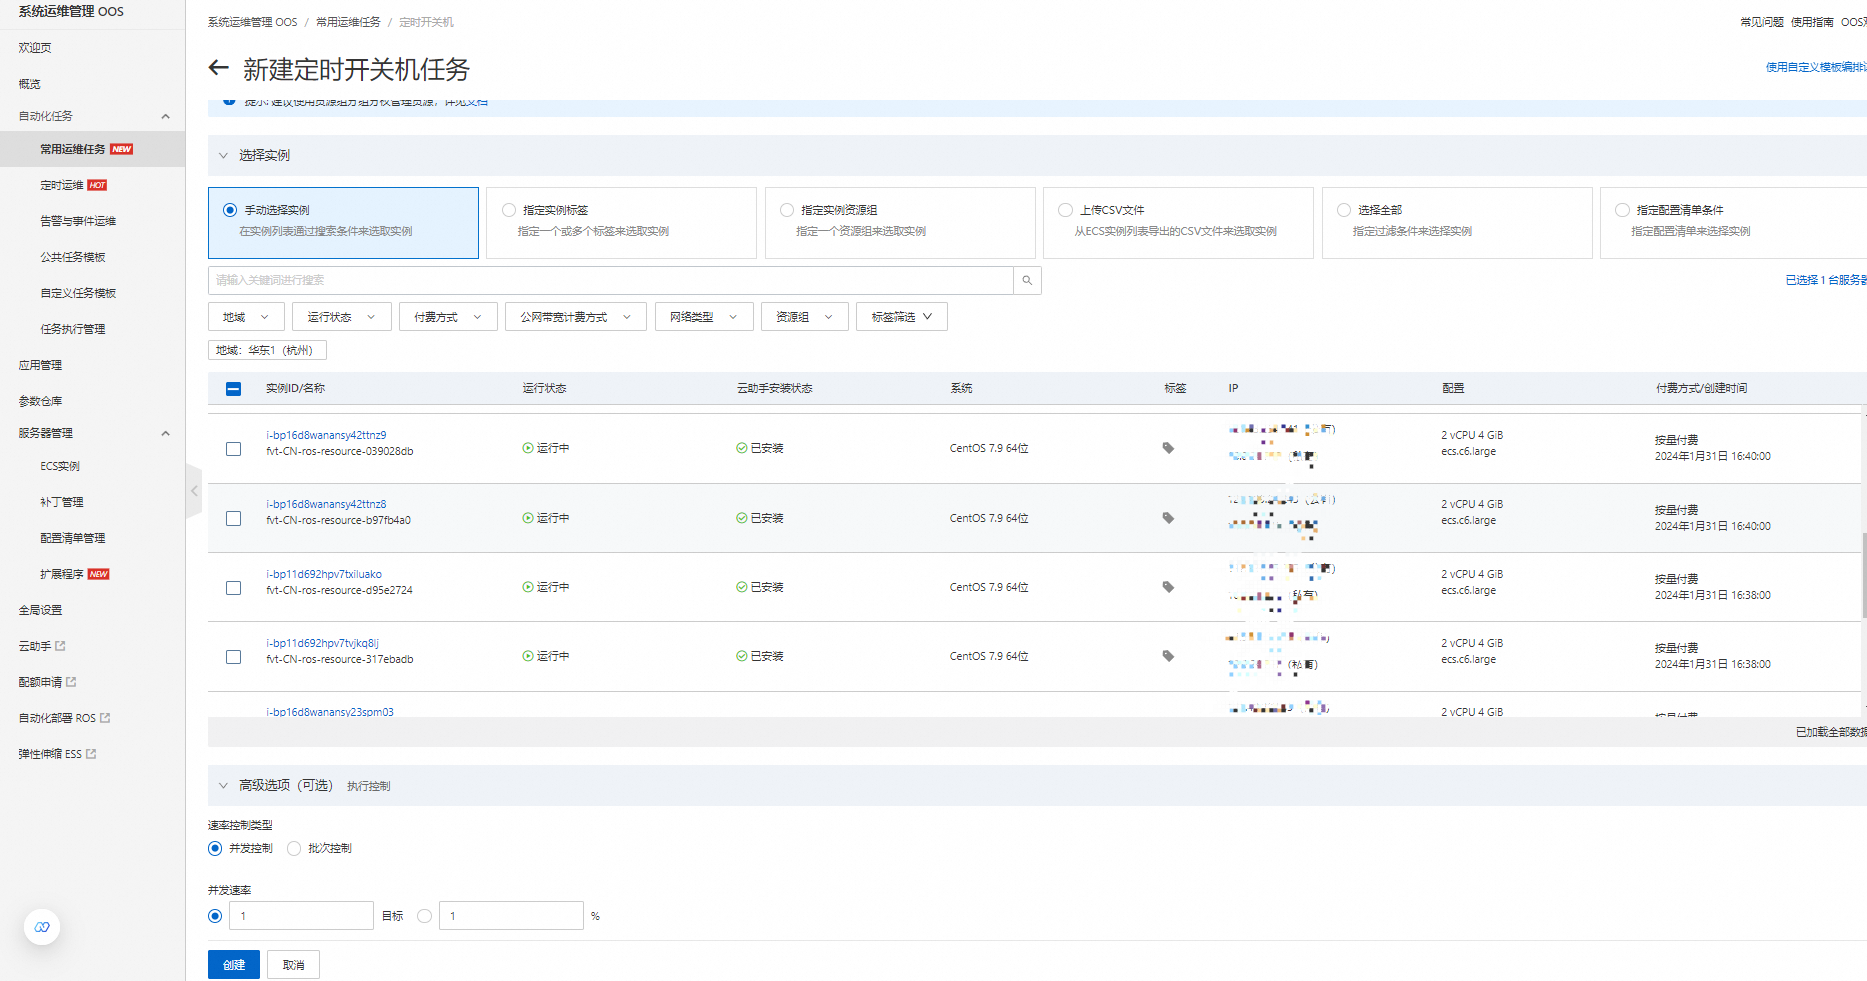Viewport: 1867px width, 981px height.
Task: Select the 并发控制 rate control radio
Action: 215,848
